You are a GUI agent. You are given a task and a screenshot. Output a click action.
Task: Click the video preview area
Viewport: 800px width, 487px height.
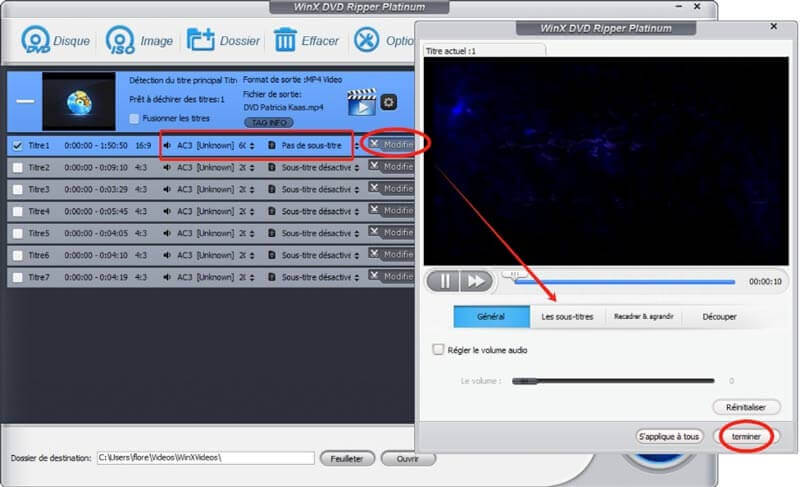pos(606,161)
